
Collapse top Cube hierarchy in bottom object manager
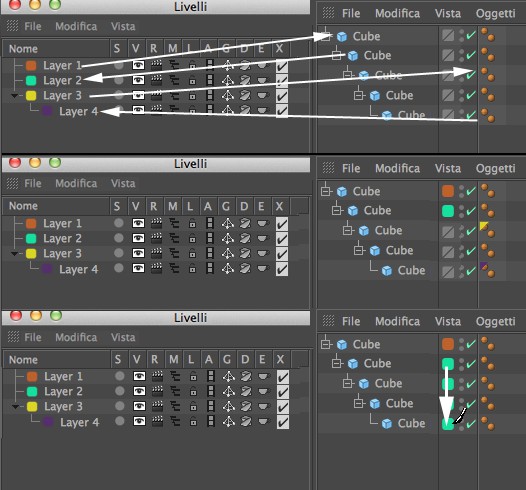point(326,344)
